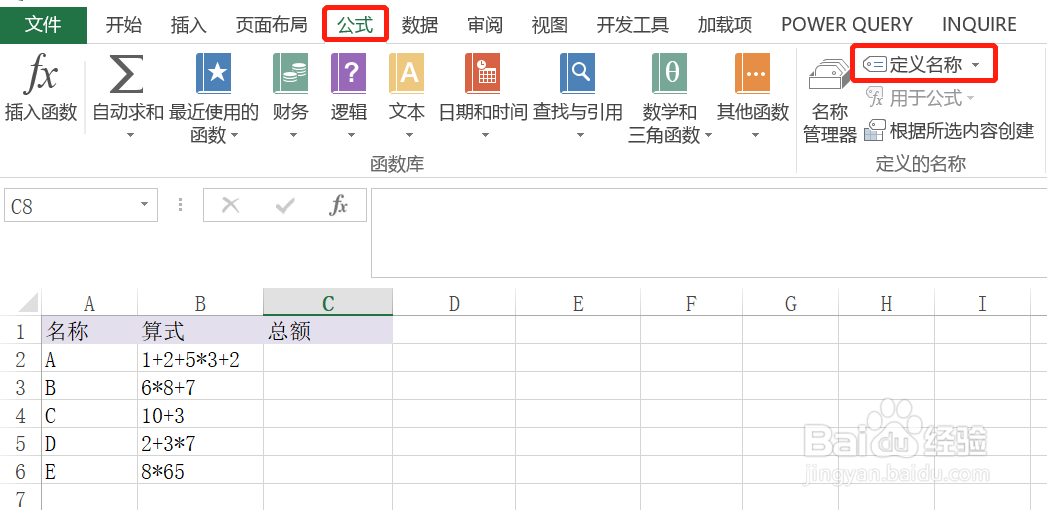Viewport: 1047px width, 510px height.
Task: Select row 7 header
Action: [x=20, y=499]
